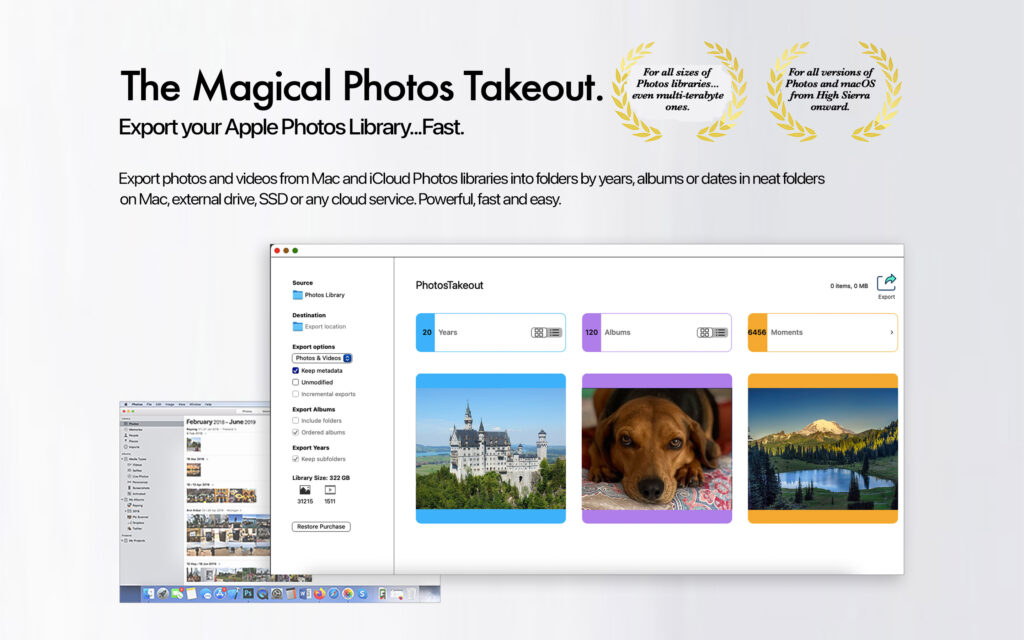Launch Safari from the Dock
The height and width of the screenshot is (640, 1024).
click(334, 594)
